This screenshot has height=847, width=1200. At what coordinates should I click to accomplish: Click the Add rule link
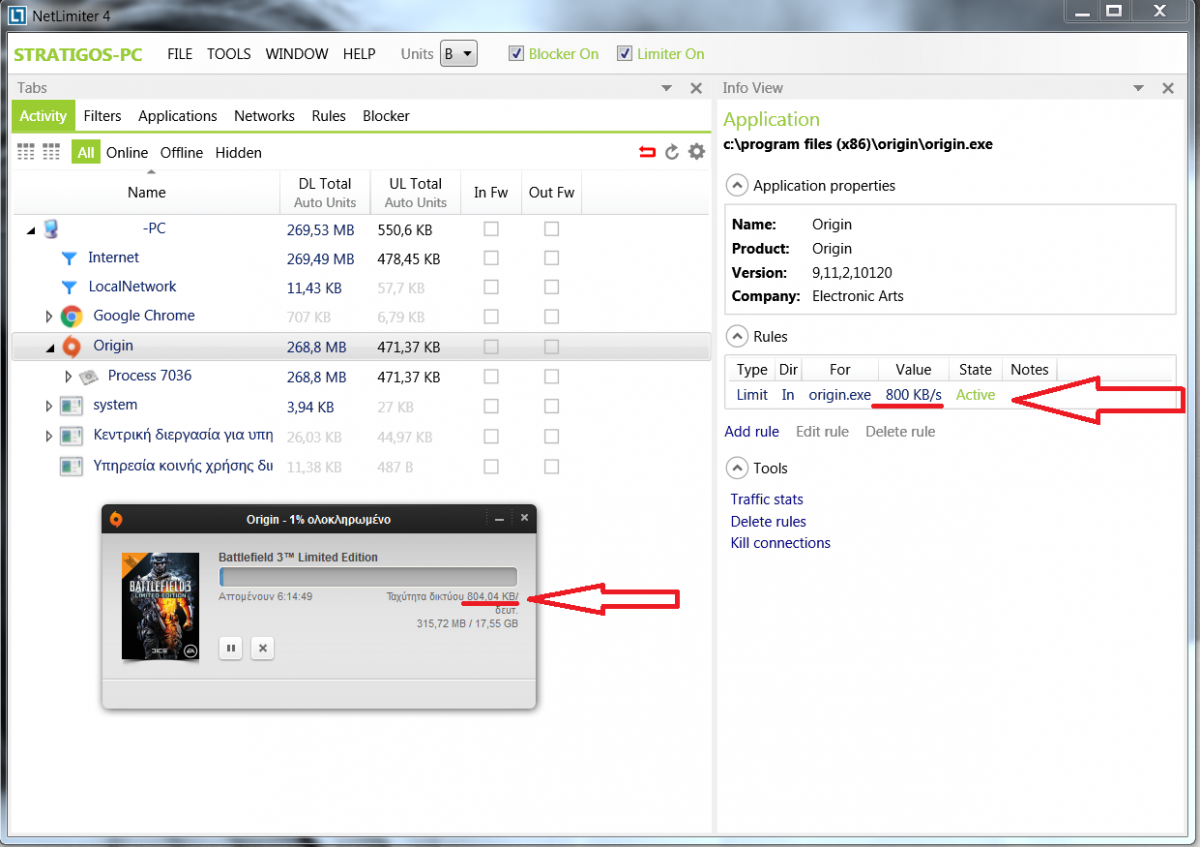pos(752,432)
